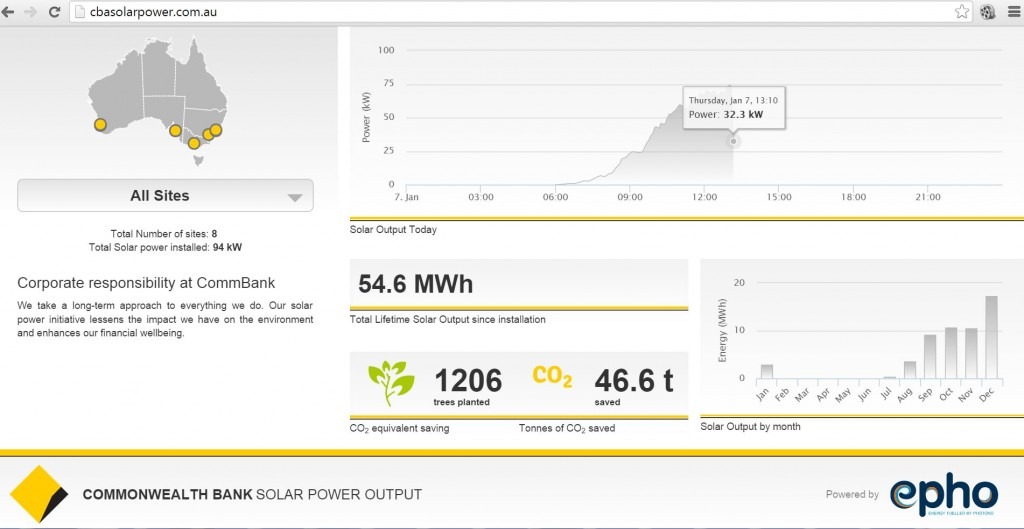The image size is (1024, 529).
Task: Click the December bar in monthly chart
Action: 991,337
